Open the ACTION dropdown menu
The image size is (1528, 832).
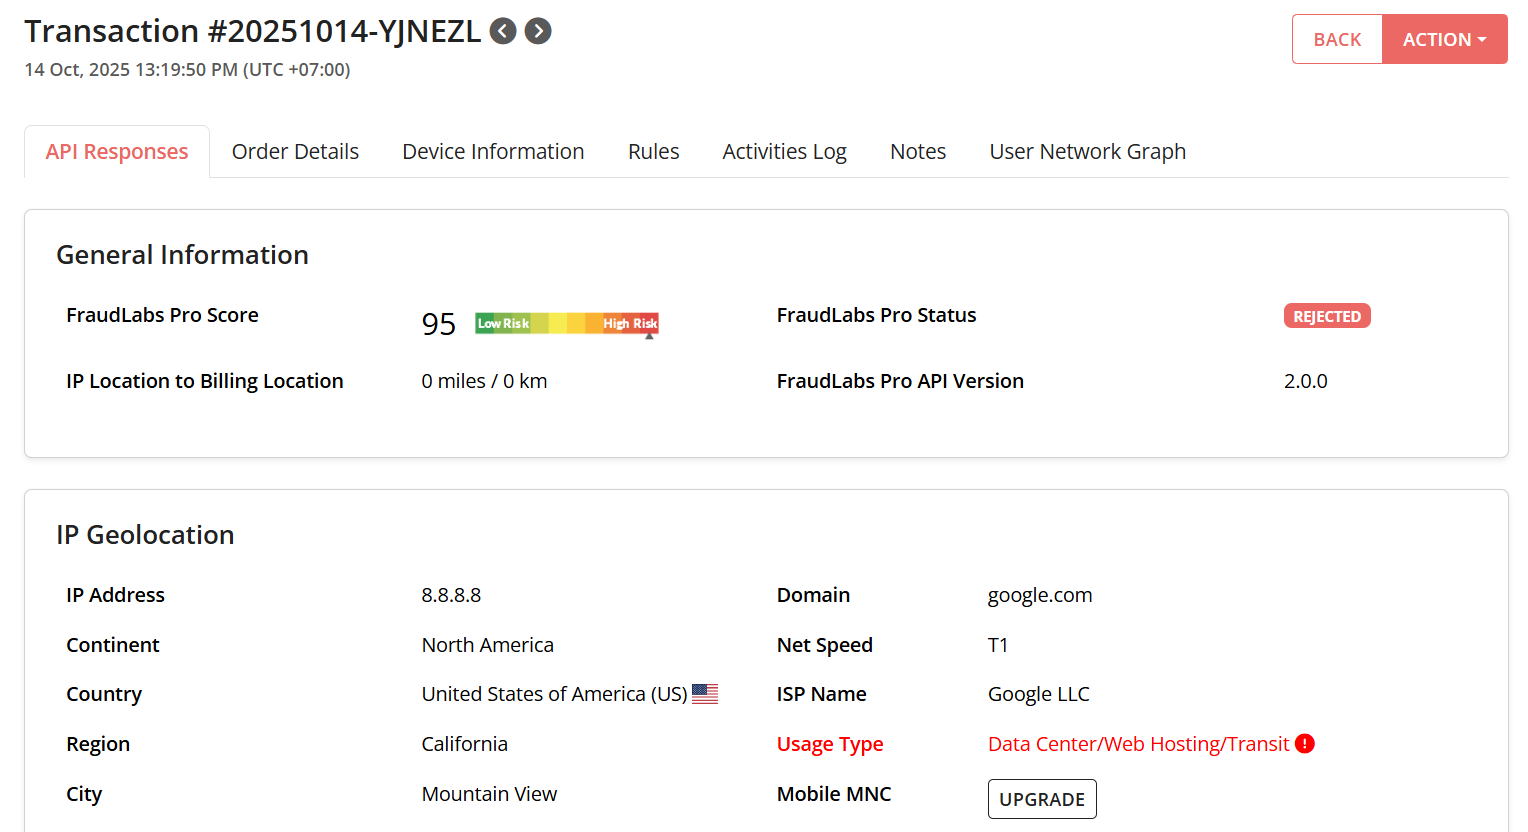(x=1444, y=39)
